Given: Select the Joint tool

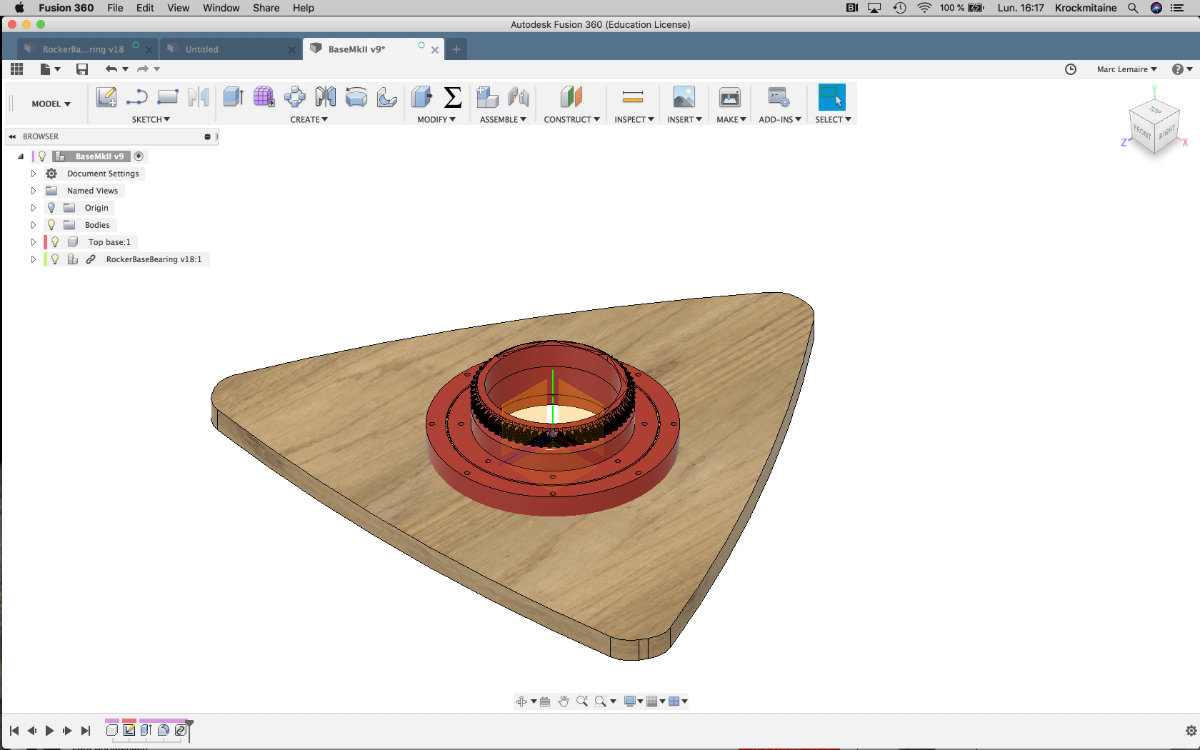Looking at the screenshot, I should 518,97.
